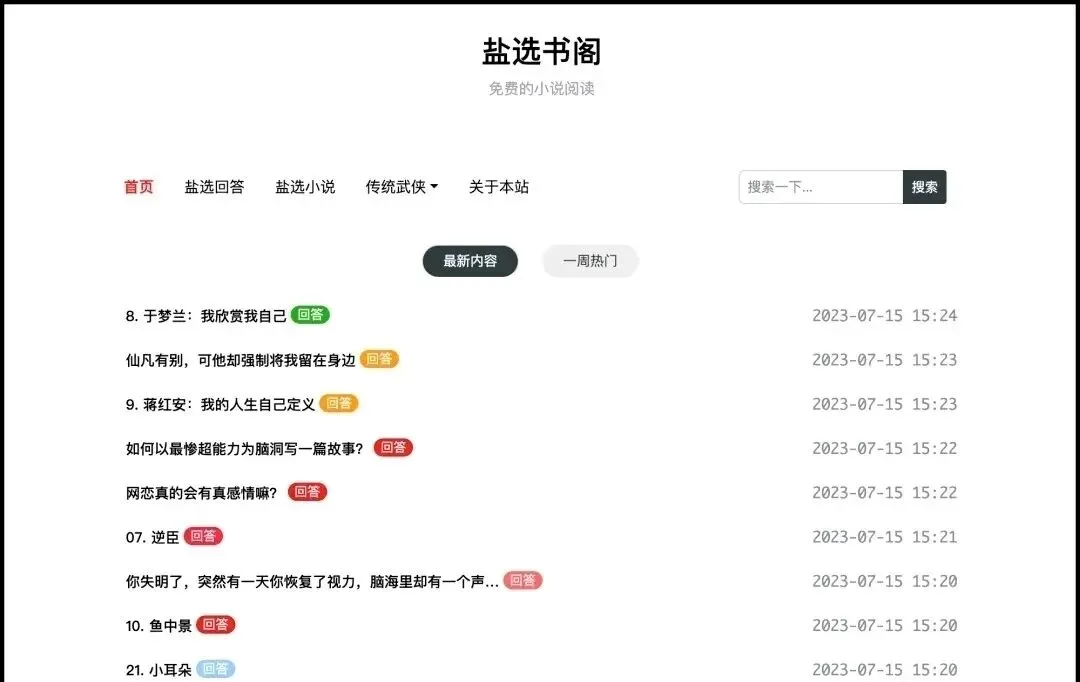
Task: Click pink 回答 tag beside 你失明了 article
Action: [523, 581]
